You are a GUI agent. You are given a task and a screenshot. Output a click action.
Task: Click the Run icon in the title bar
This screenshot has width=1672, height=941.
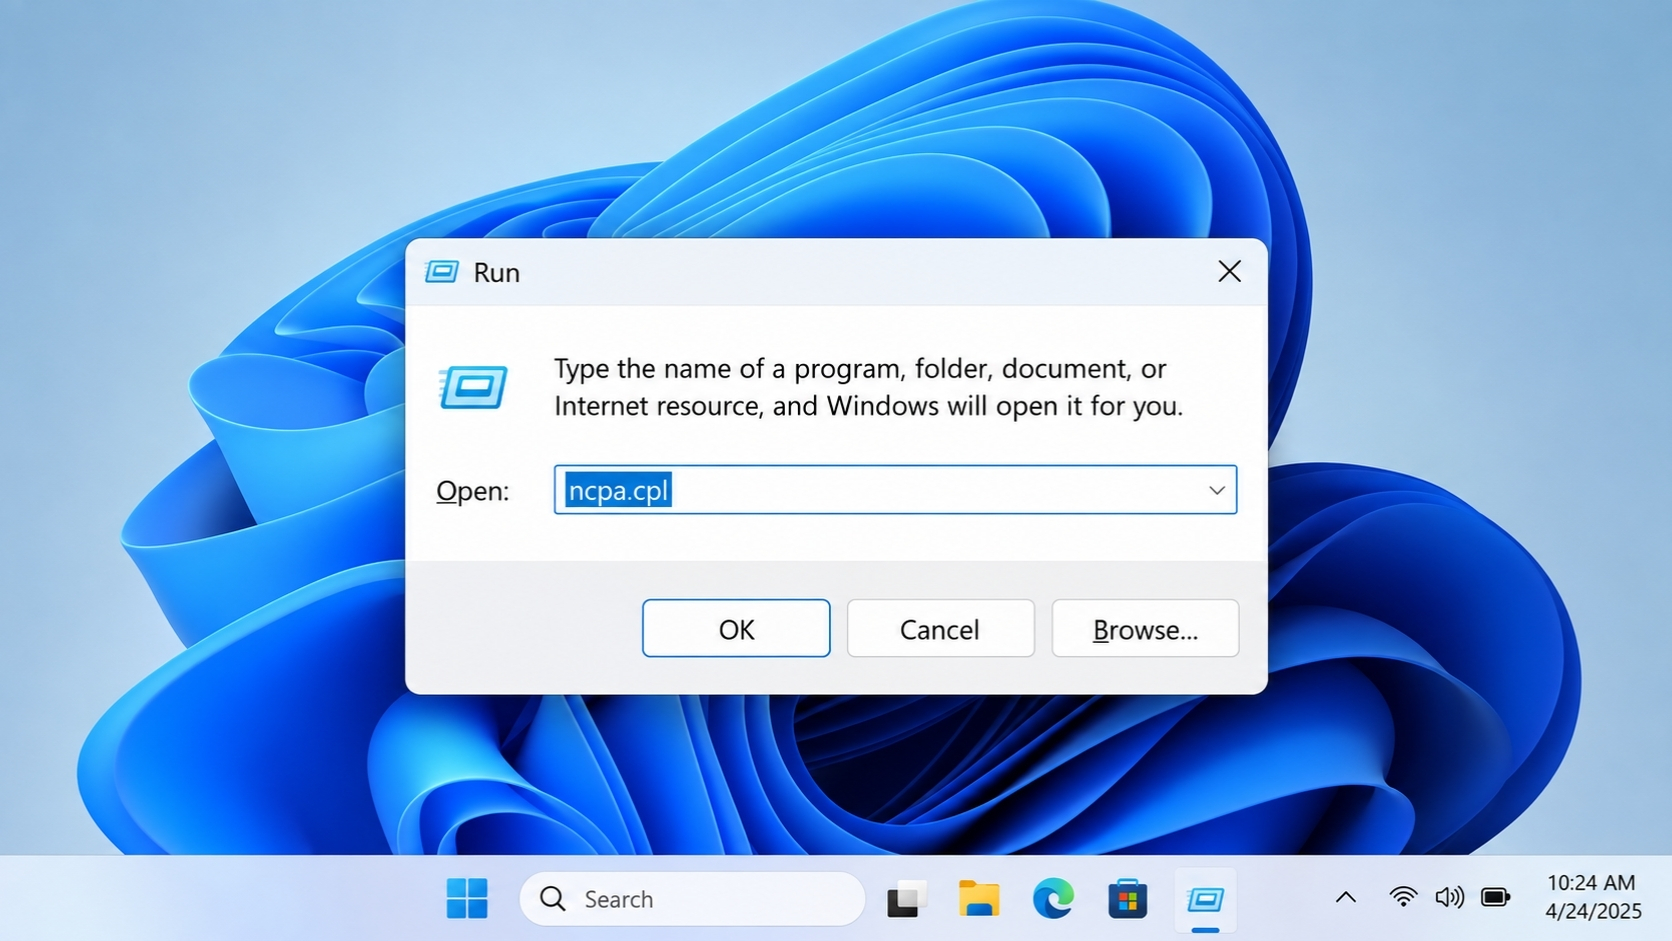pos(442,272)
